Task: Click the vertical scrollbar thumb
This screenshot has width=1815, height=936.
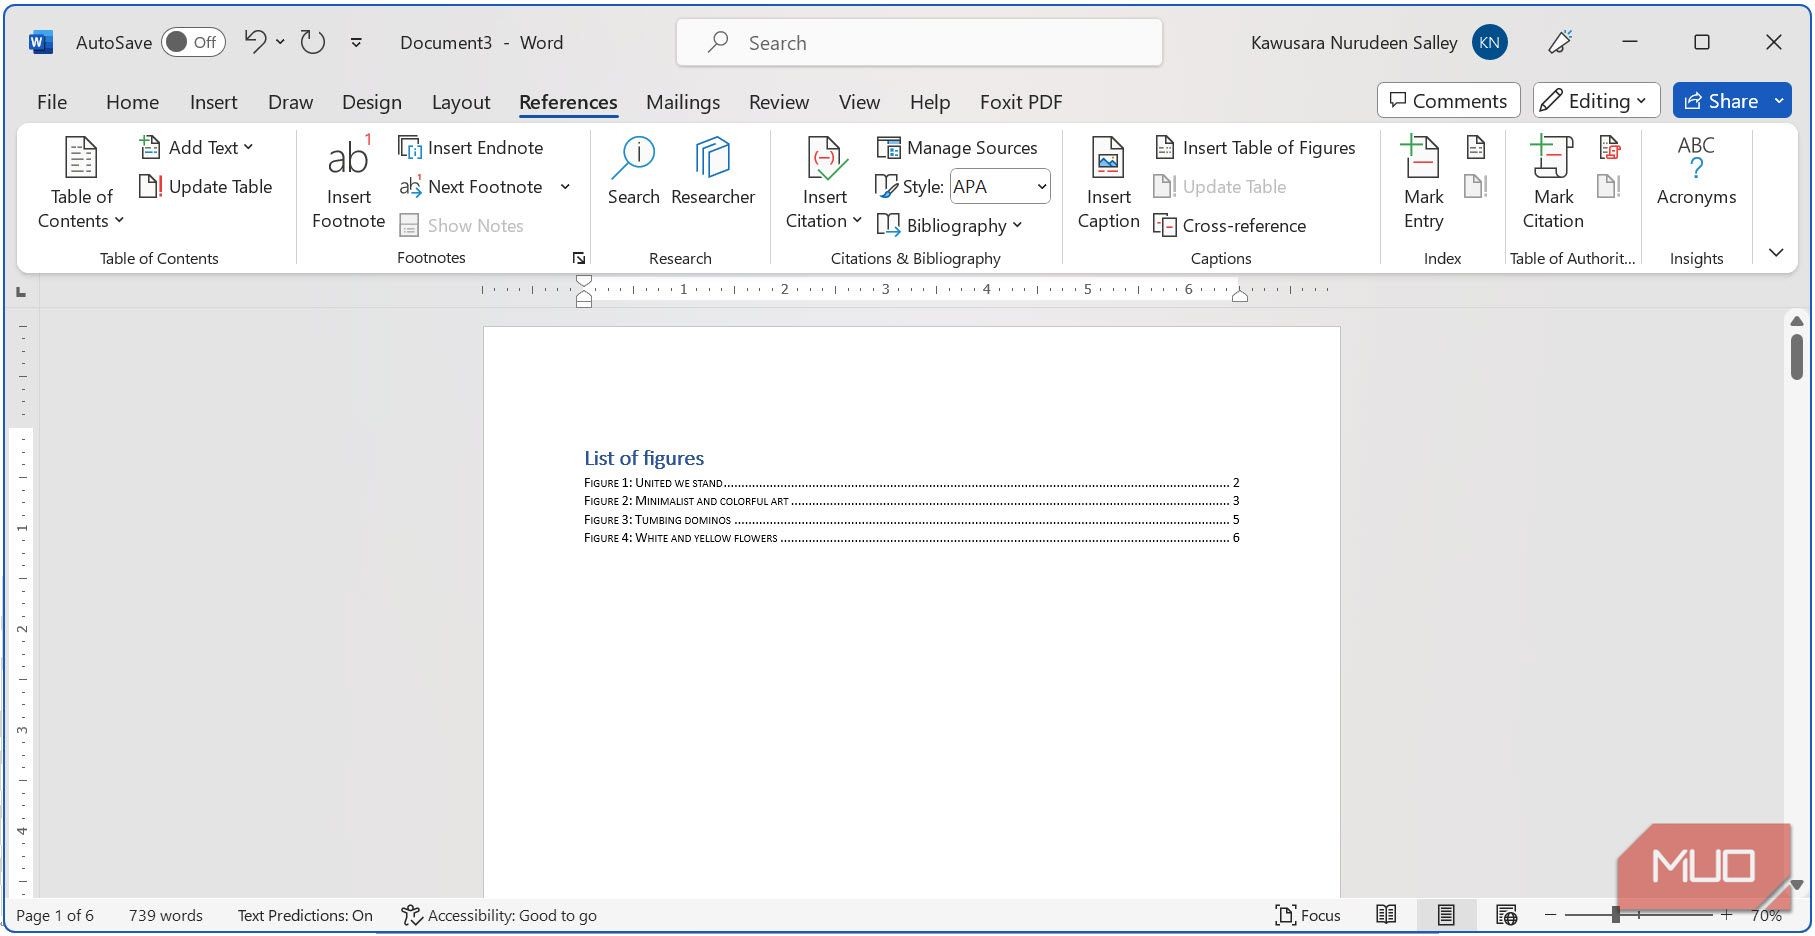Action: [x=1796, y=356]
